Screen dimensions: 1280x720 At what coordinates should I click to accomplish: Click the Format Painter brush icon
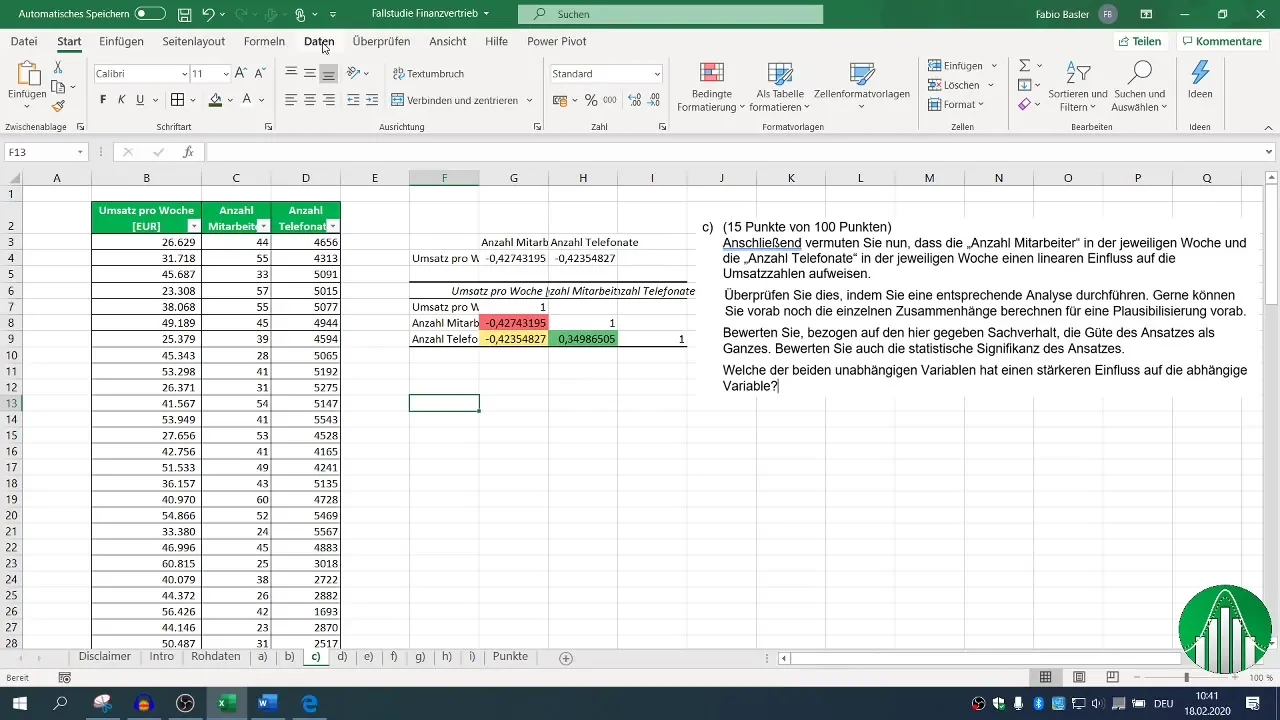click(58, 106)
